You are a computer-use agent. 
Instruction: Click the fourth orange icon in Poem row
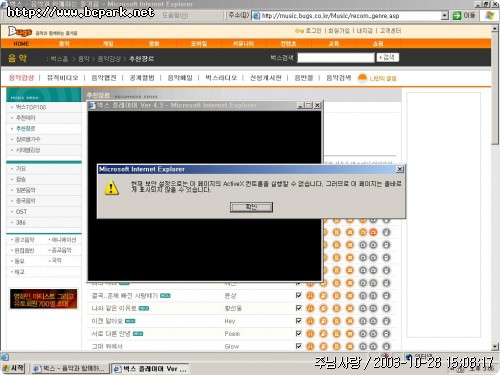click(350, 334)
